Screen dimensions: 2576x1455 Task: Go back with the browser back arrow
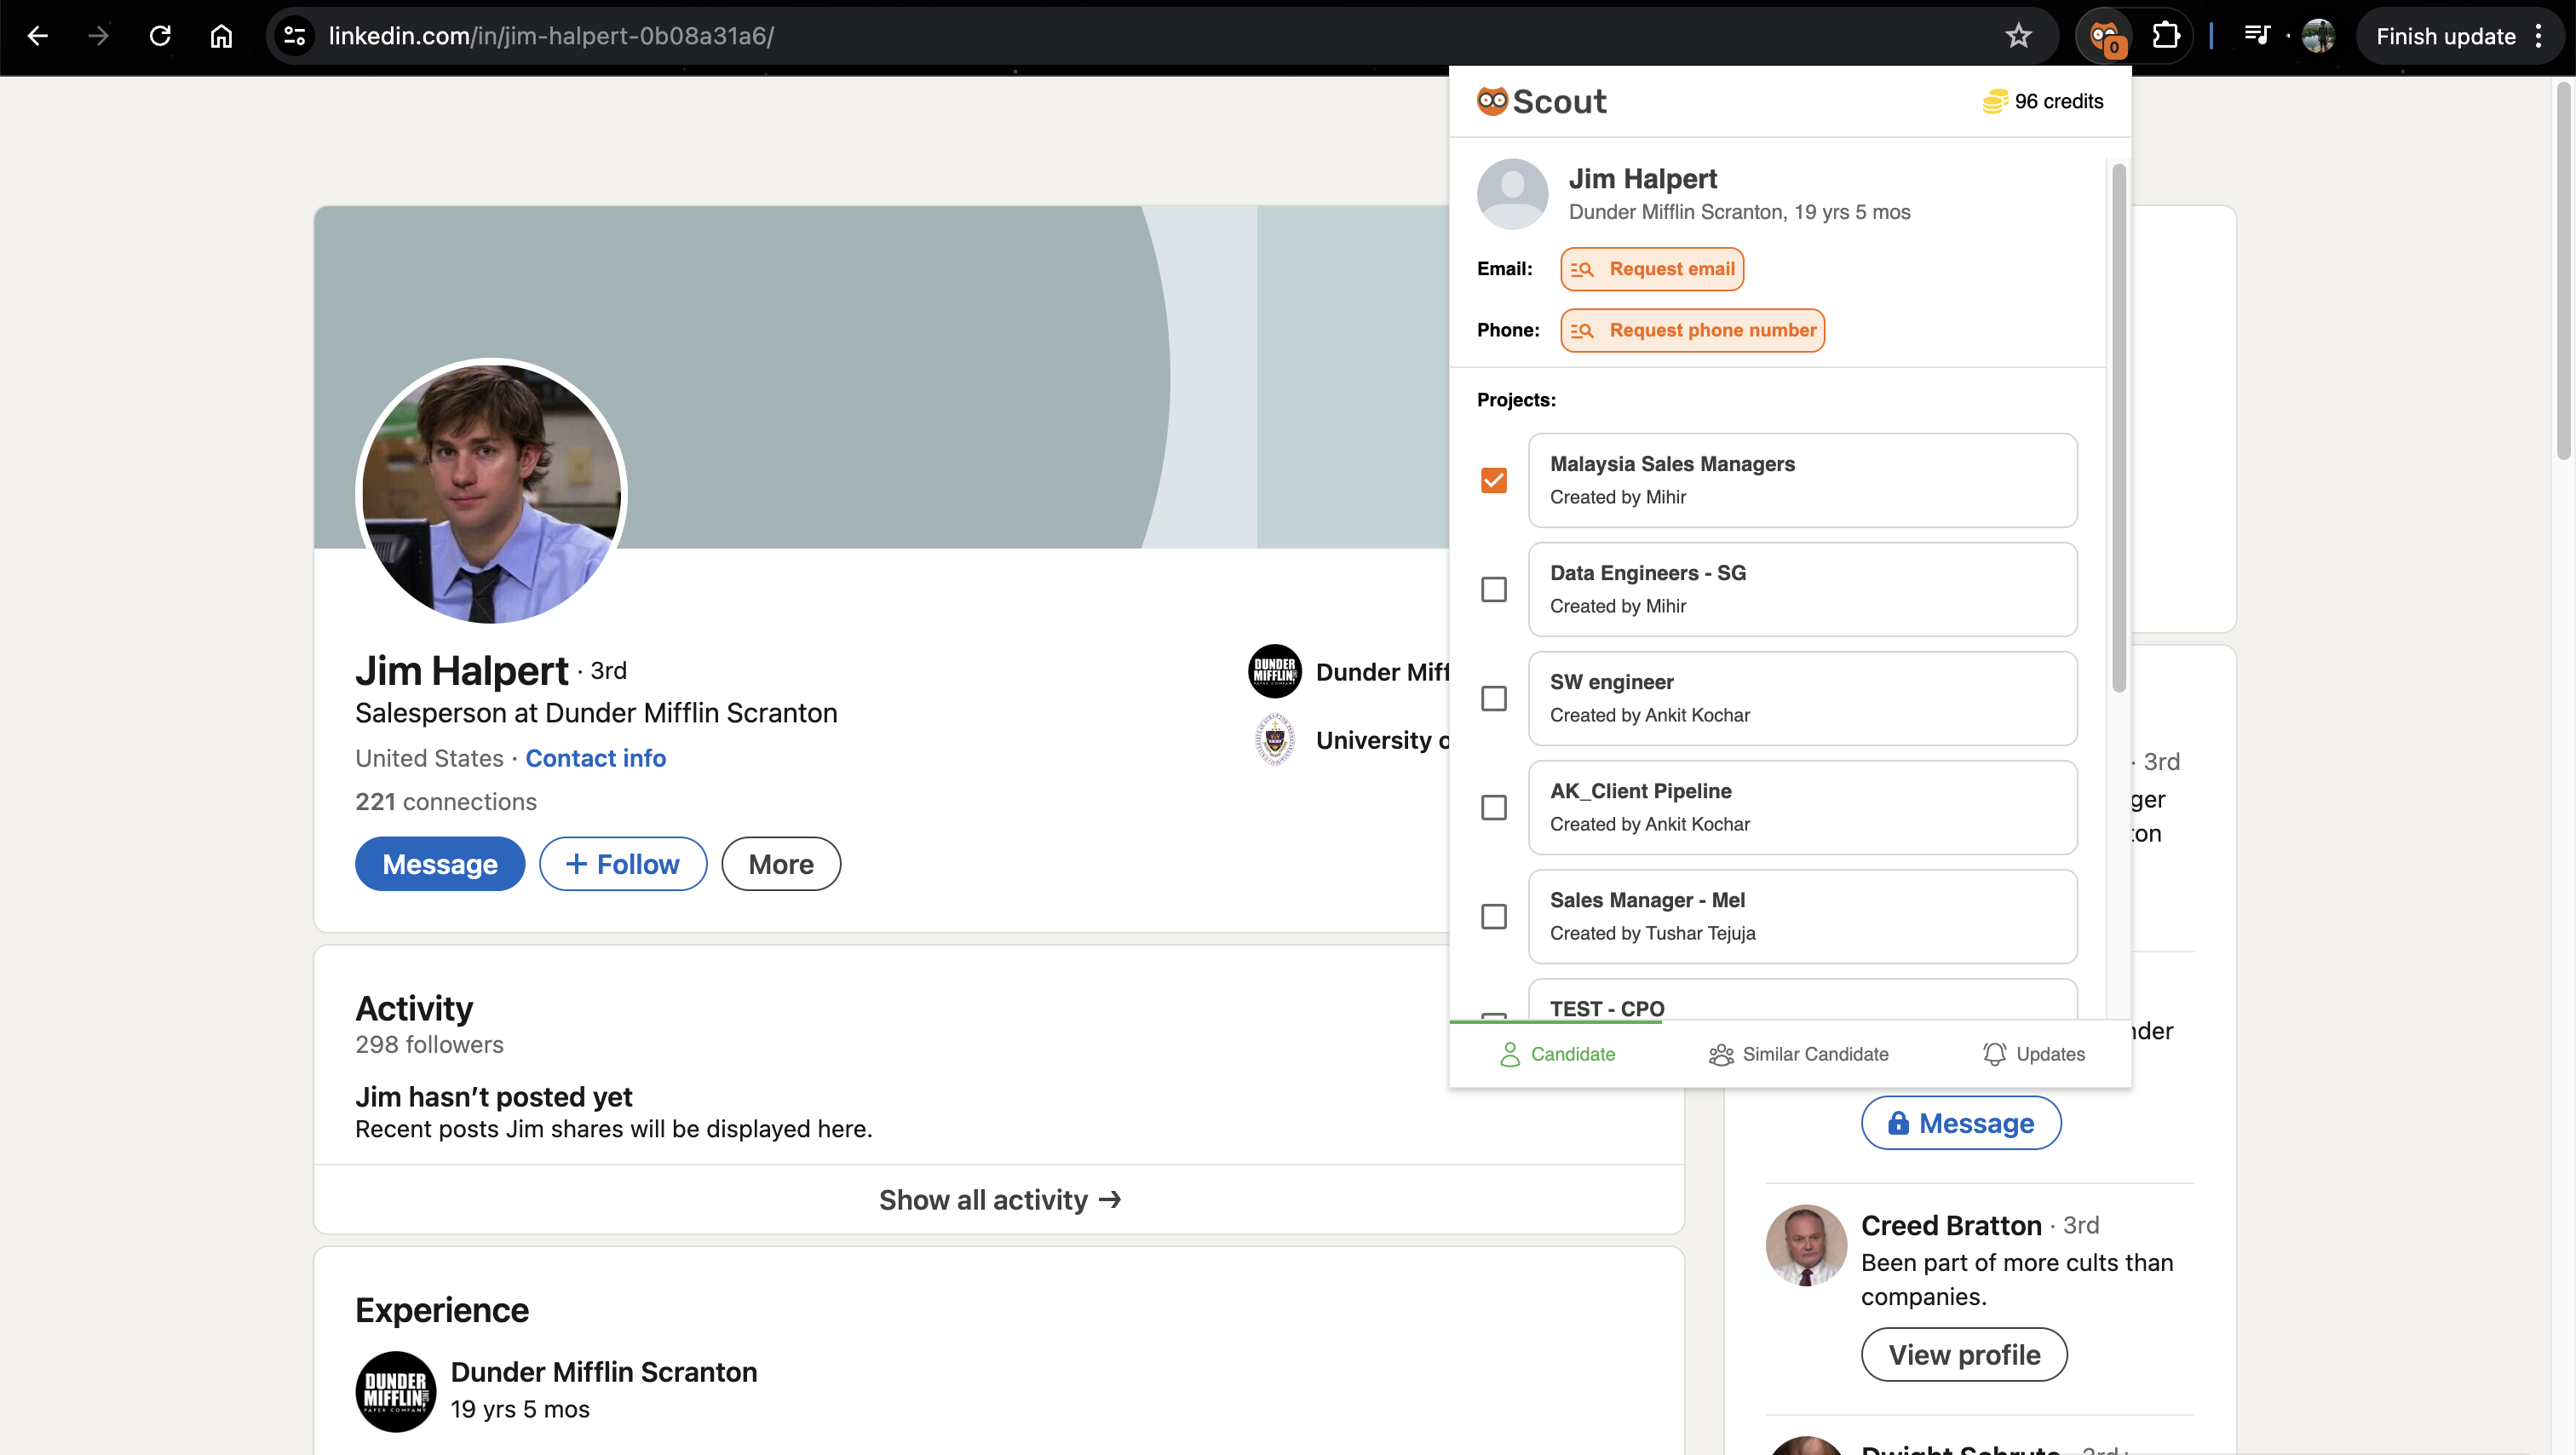(x=38, y=36)
